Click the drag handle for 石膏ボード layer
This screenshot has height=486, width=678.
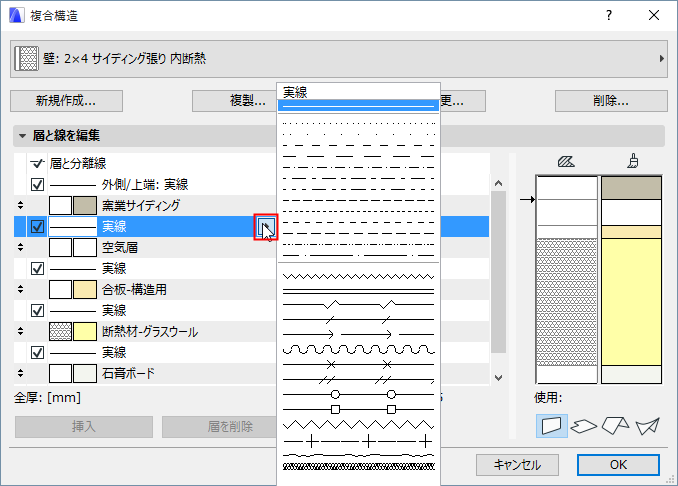20,373
